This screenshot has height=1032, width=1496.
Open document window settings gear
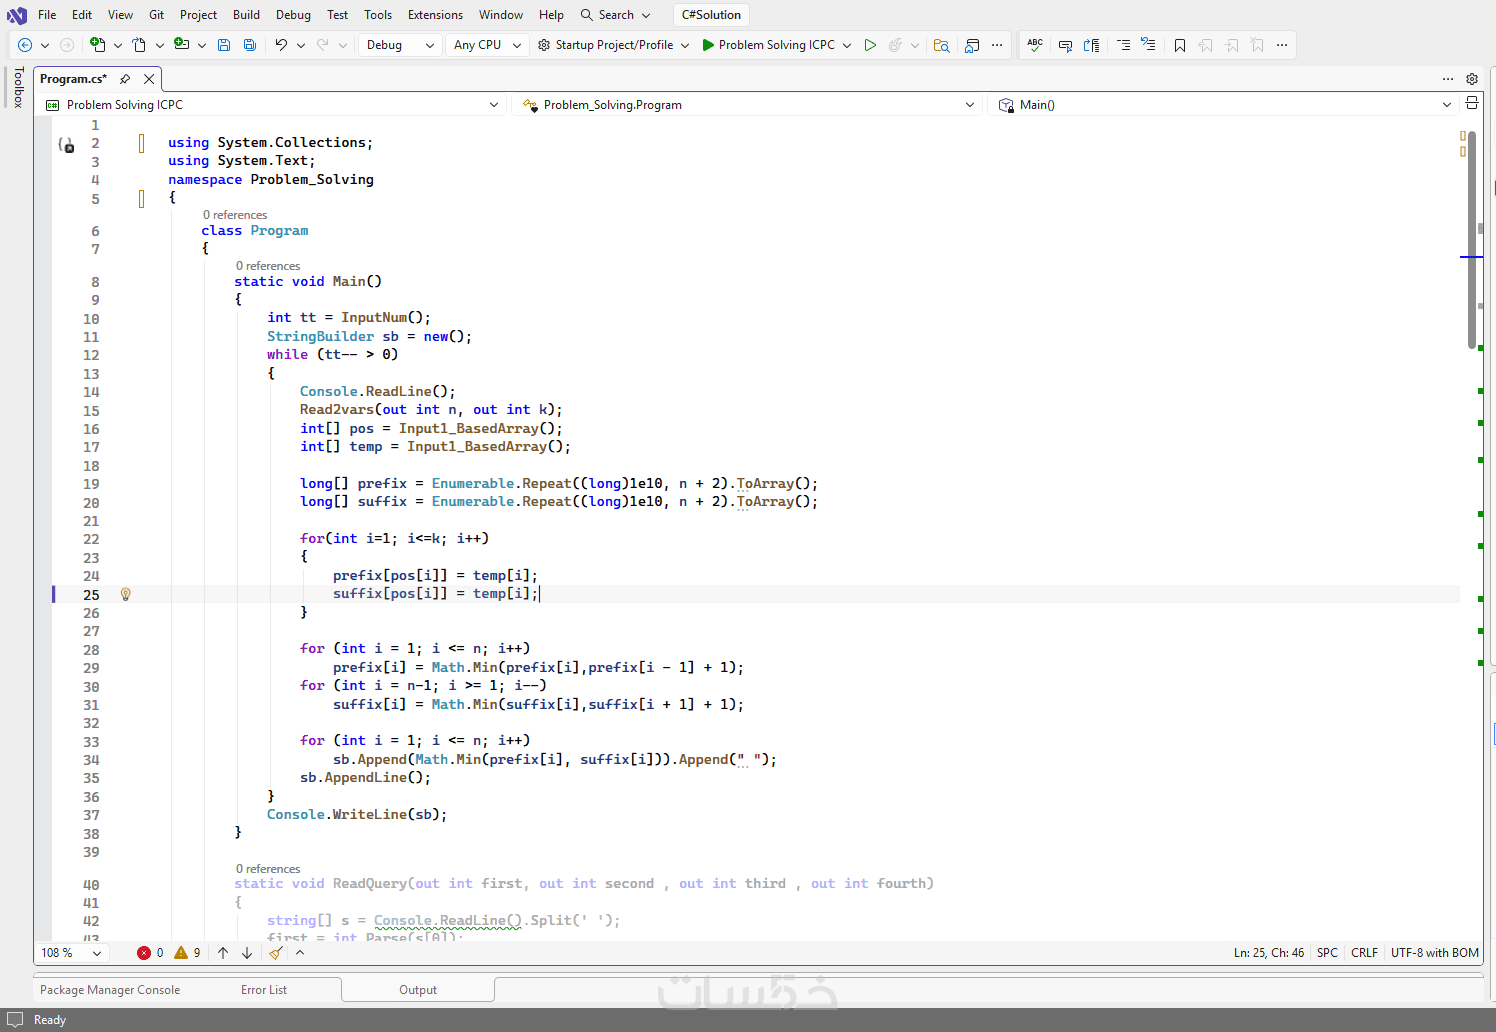1472,79
